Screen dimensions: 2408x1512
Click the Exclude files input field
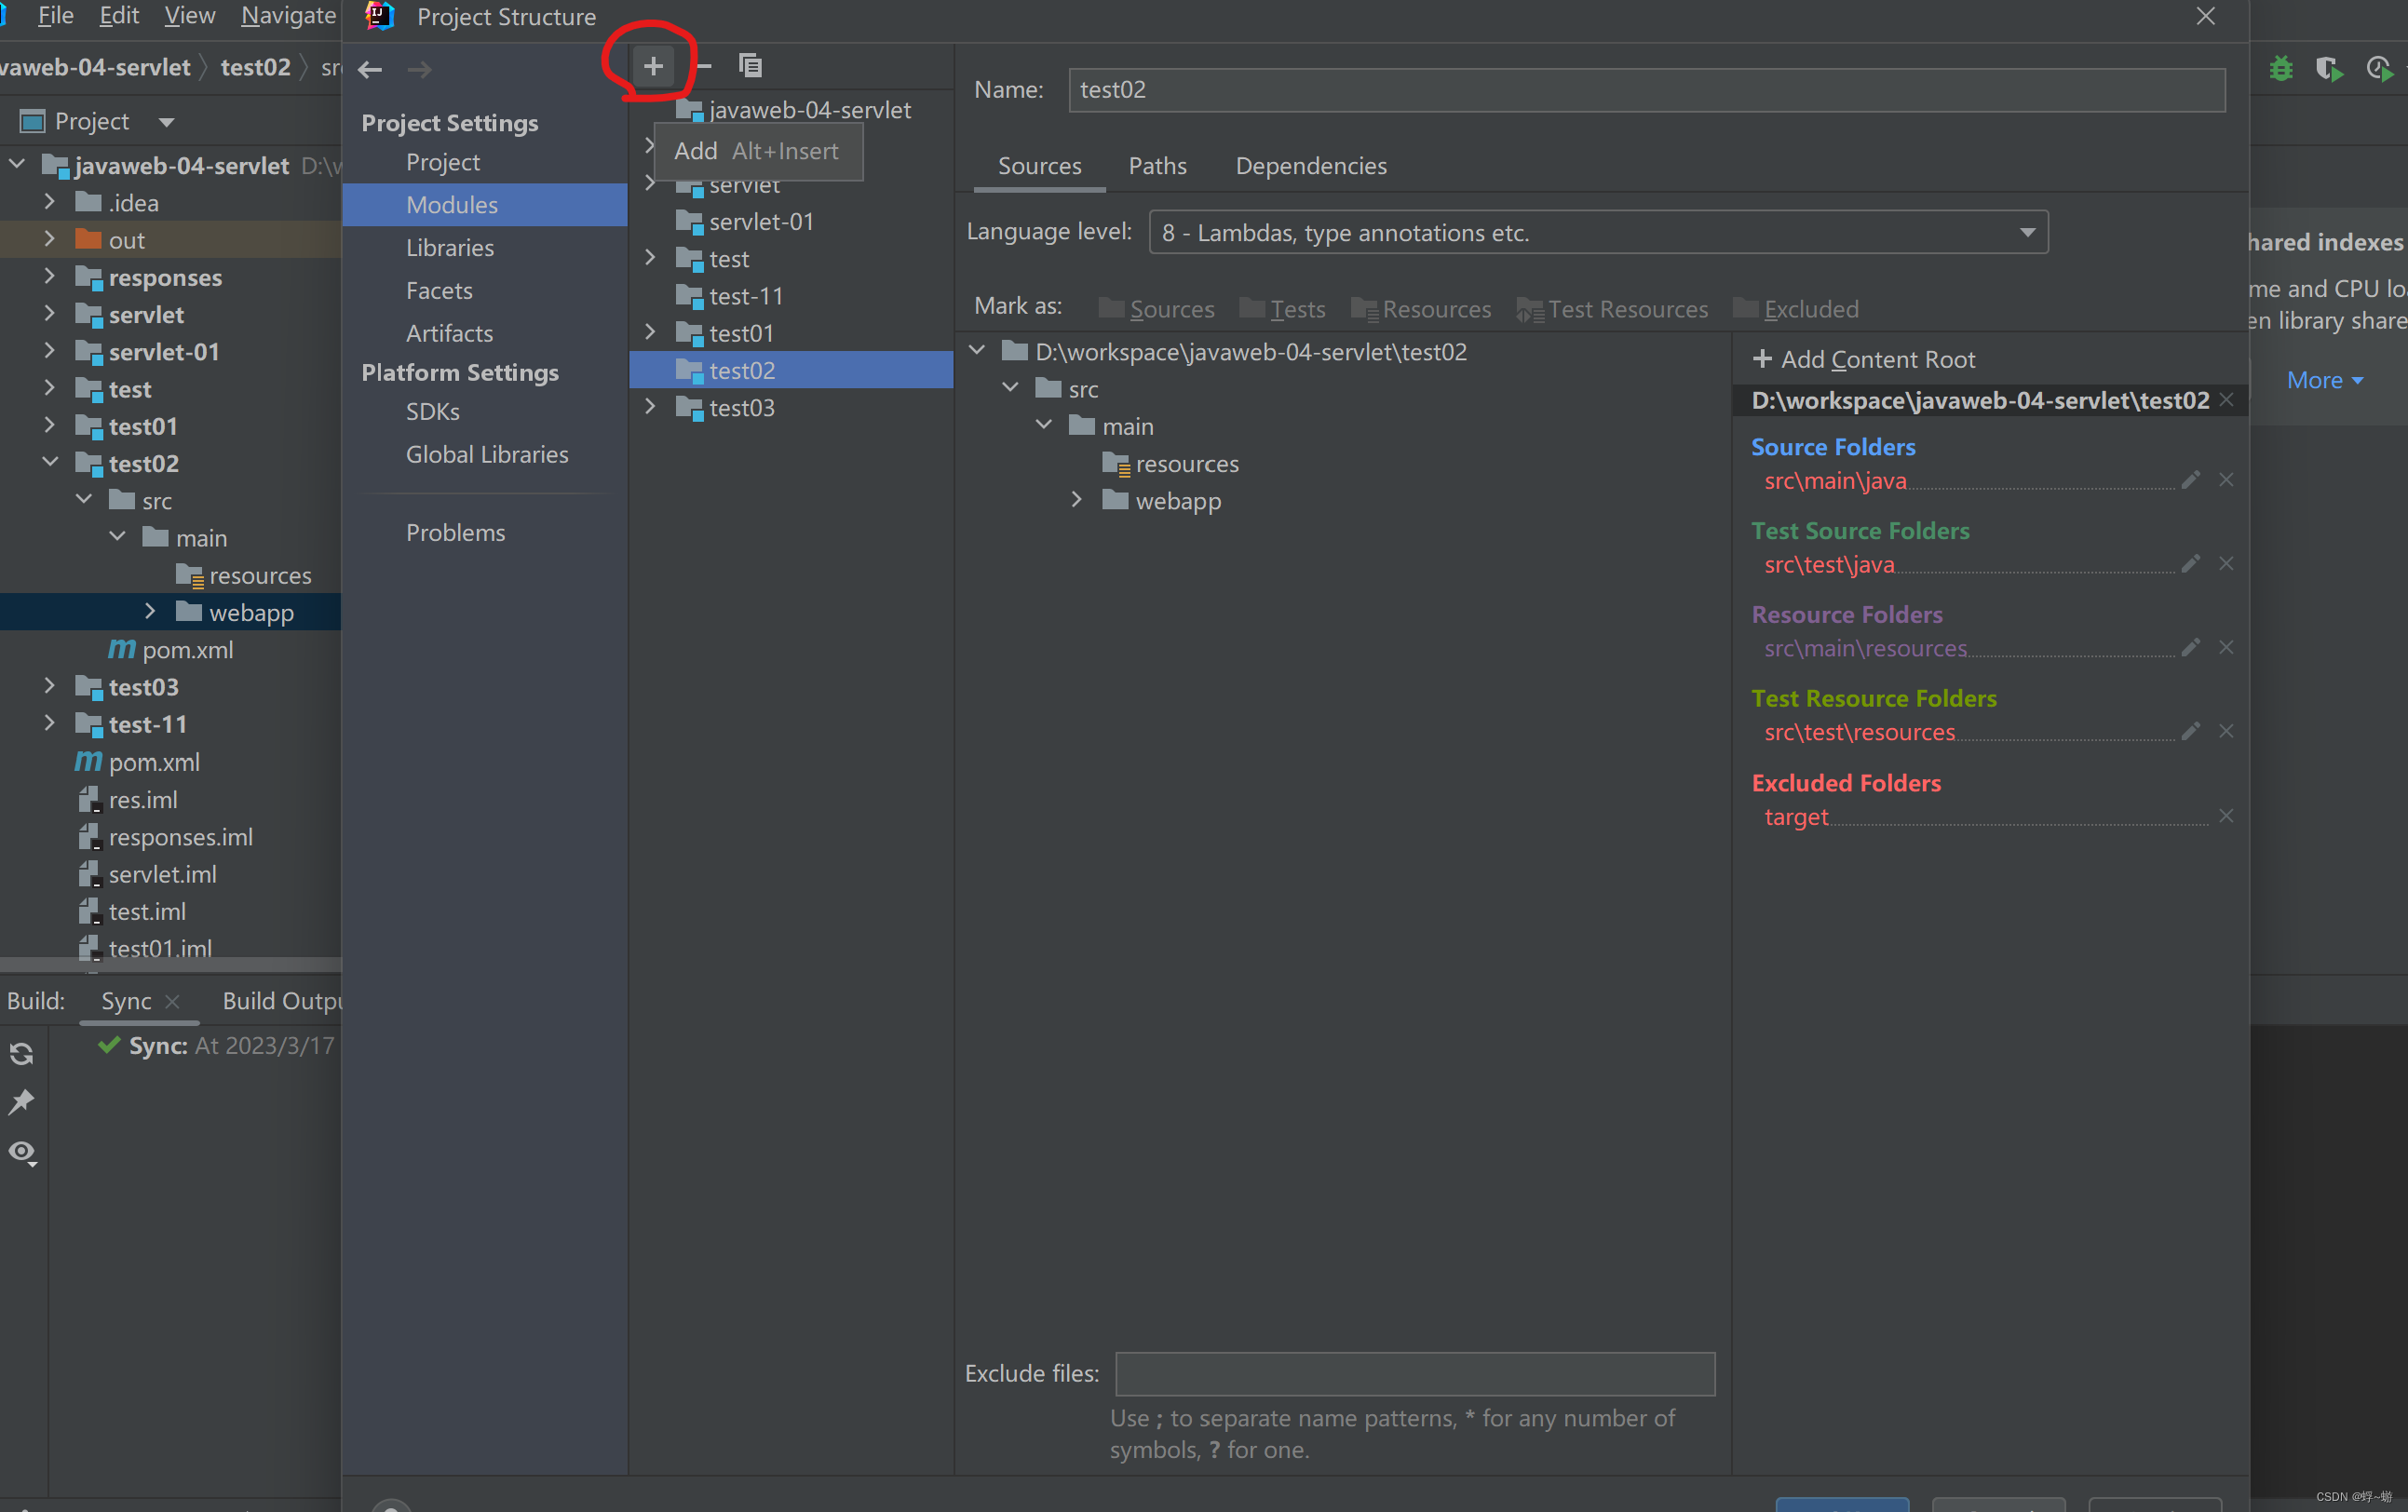click(1414, 1373)
